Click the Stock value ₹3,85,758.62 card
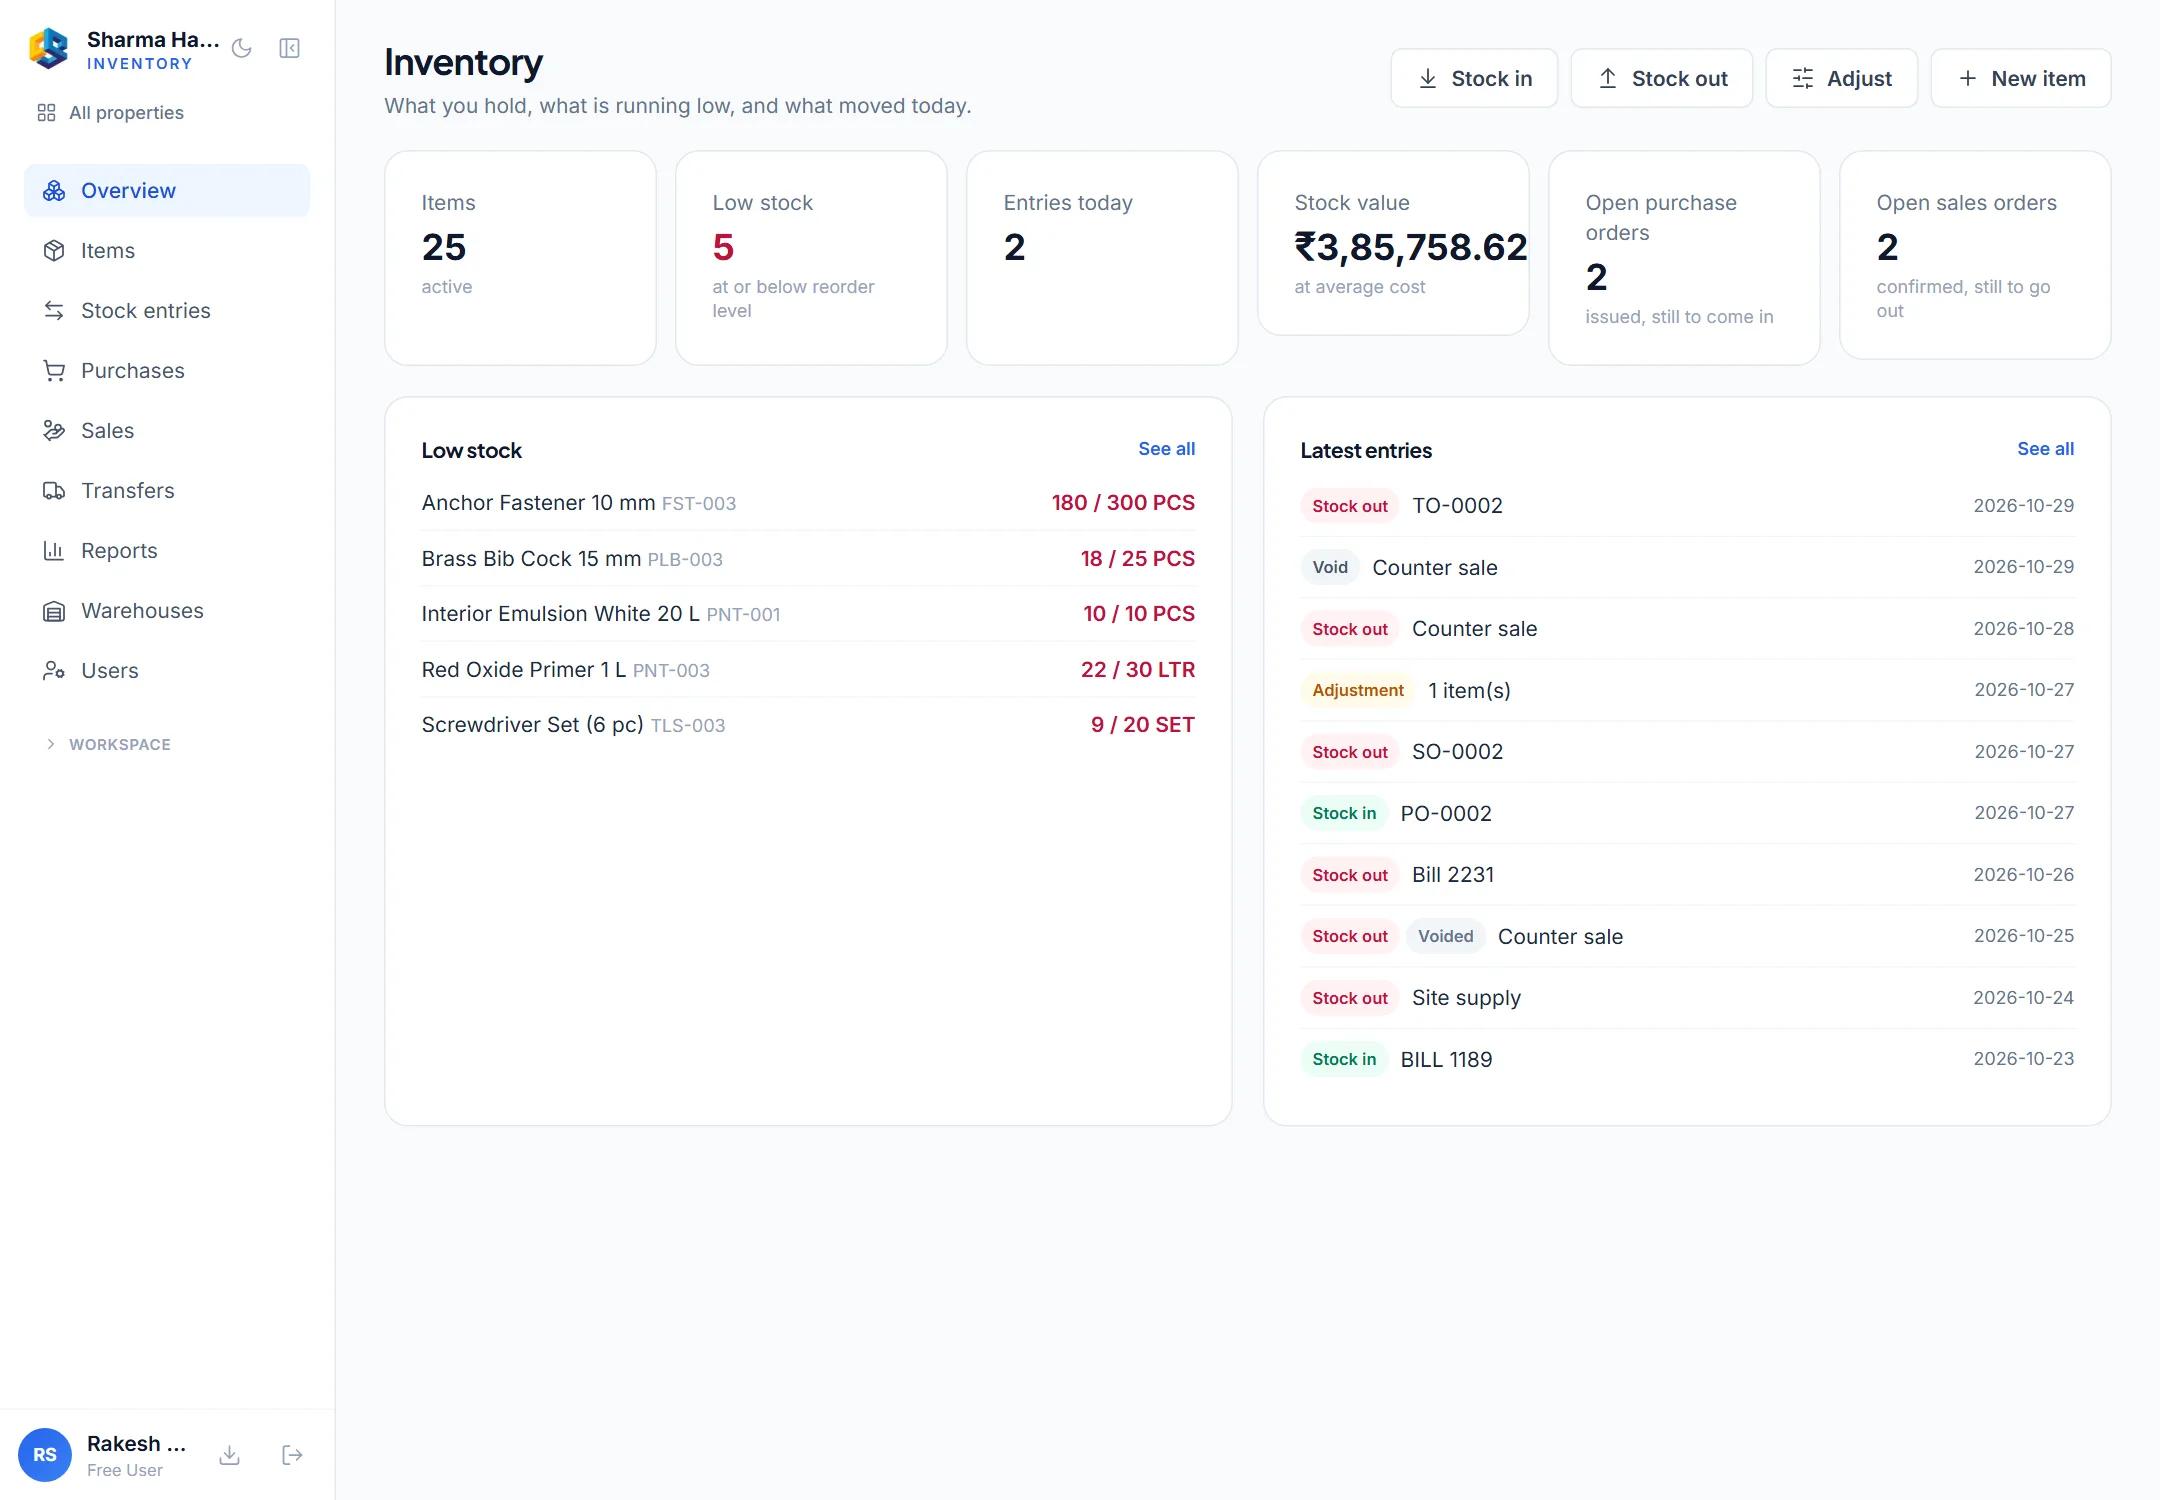 coord(1393,243)
